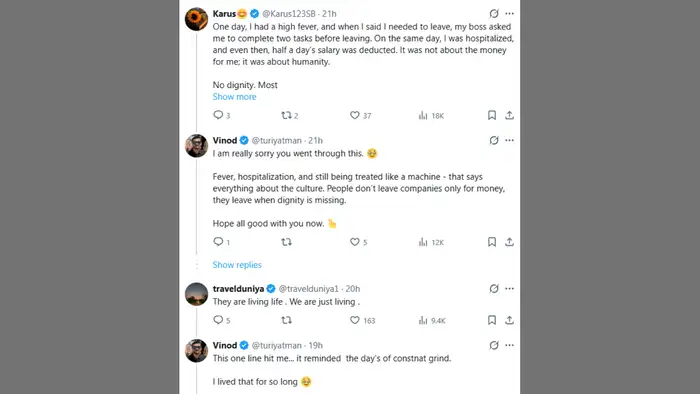Viewport: 700px width, 394px height.
Task: Open Vinod's profile picture on 19h tweet
Action: (196, 351)
